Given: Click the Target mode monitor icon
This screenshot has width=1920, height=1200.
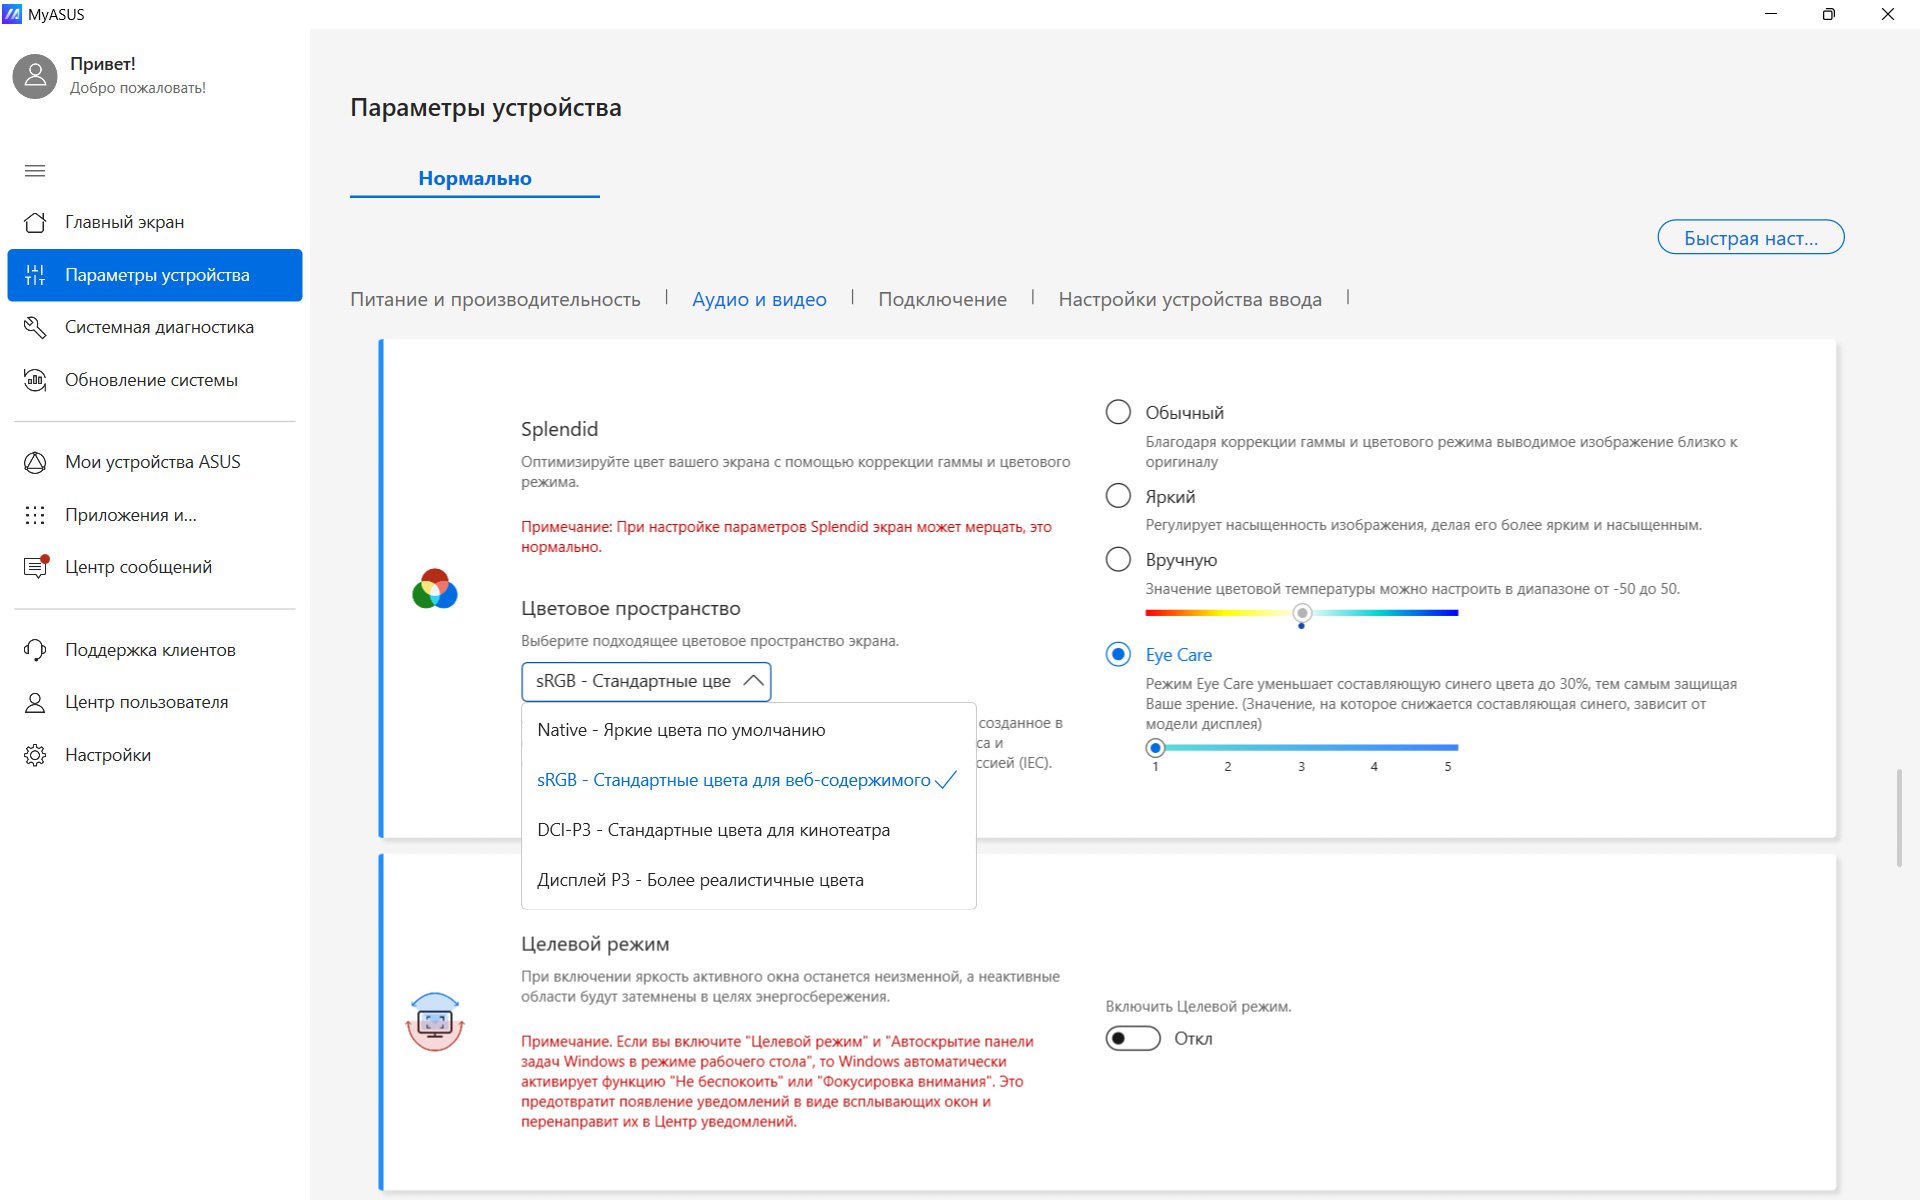Looking at the screenshot, I should pyautogui.click(x=435, y=1021).
